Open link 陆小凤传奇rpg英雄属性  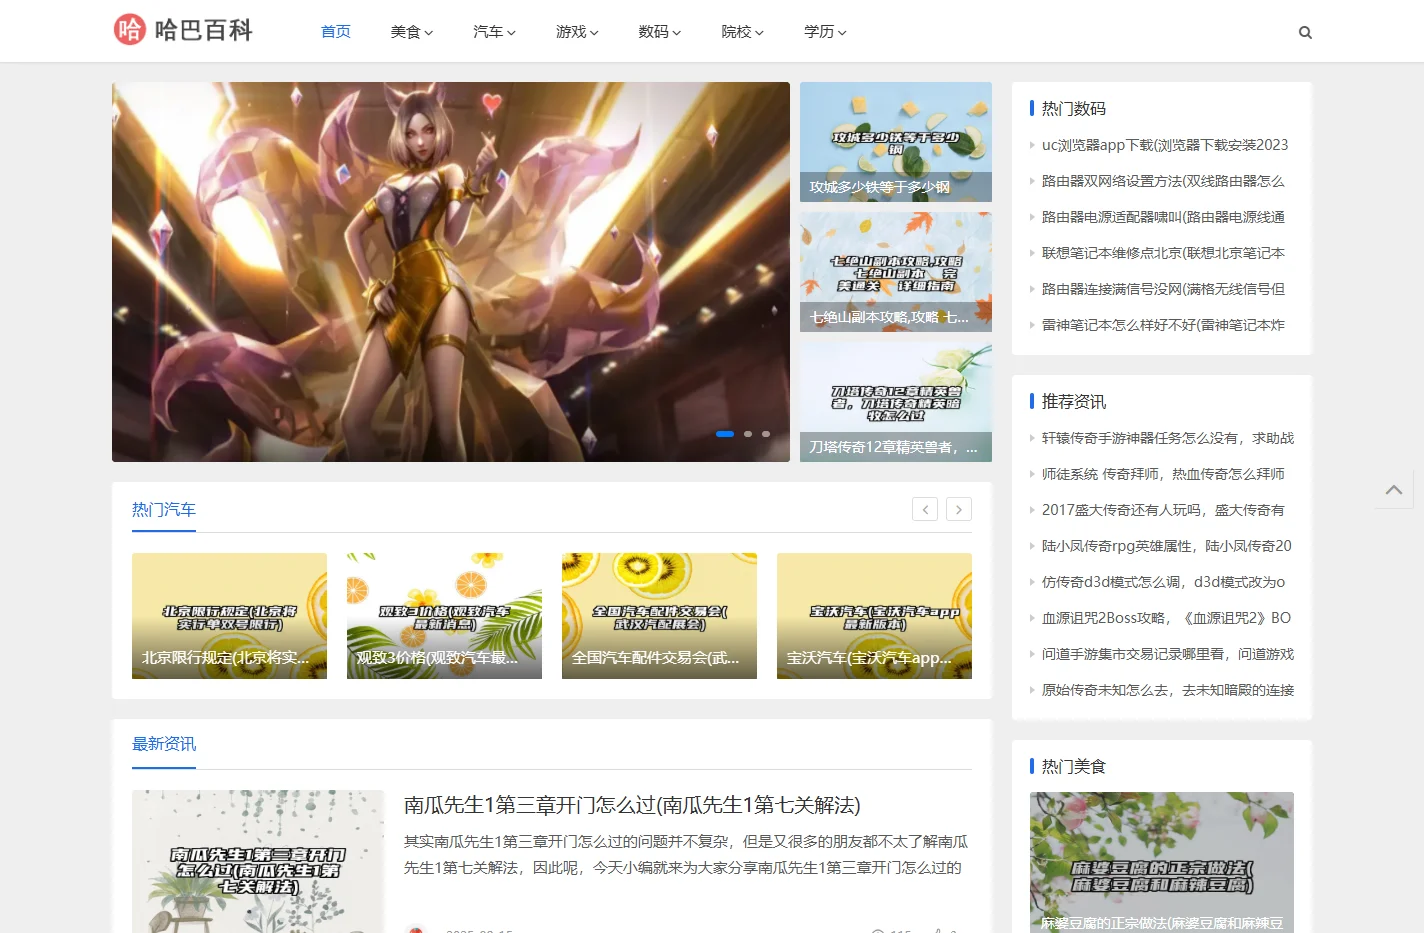coord(1167,546)
